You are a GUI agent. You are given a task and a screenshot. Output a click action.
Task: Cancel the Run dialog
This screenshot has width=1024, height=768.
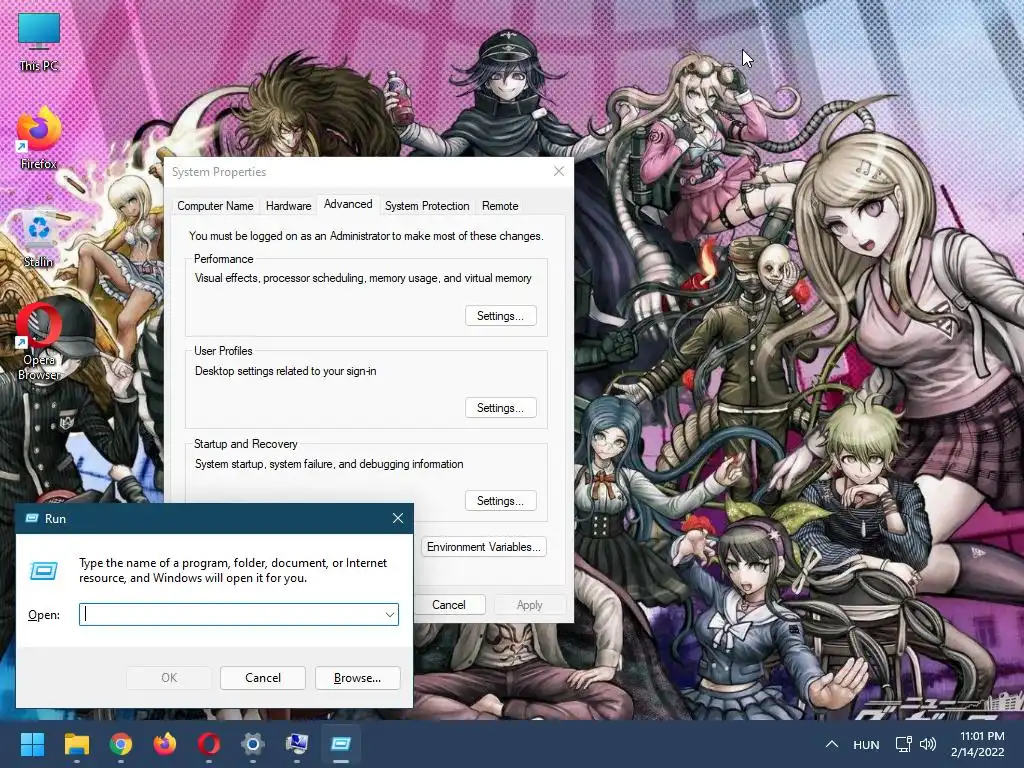pos(263,678)
